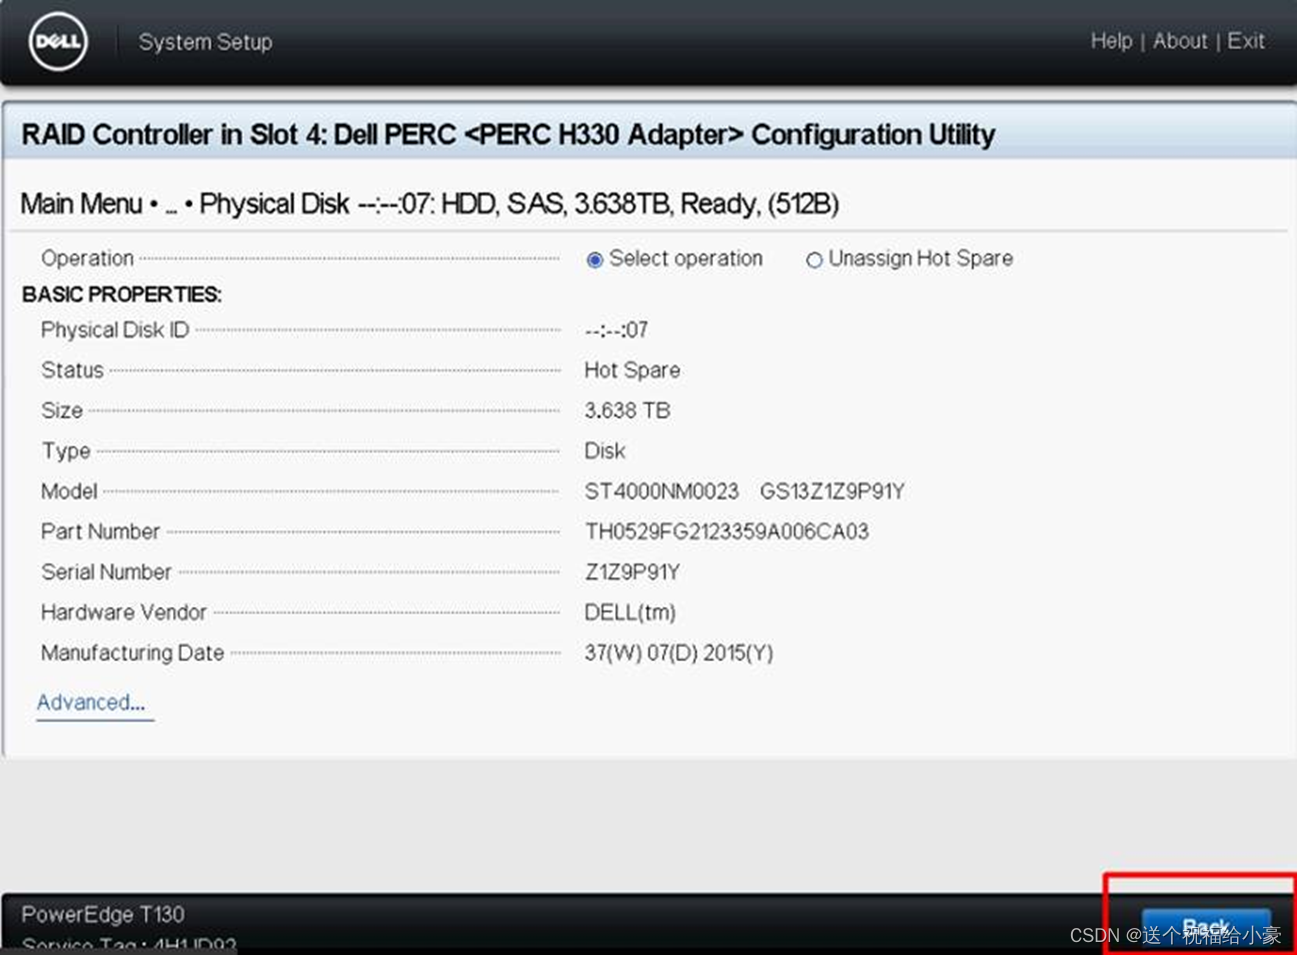Click the 'Disk' type value
The image size is (1297, 955).
605,451
